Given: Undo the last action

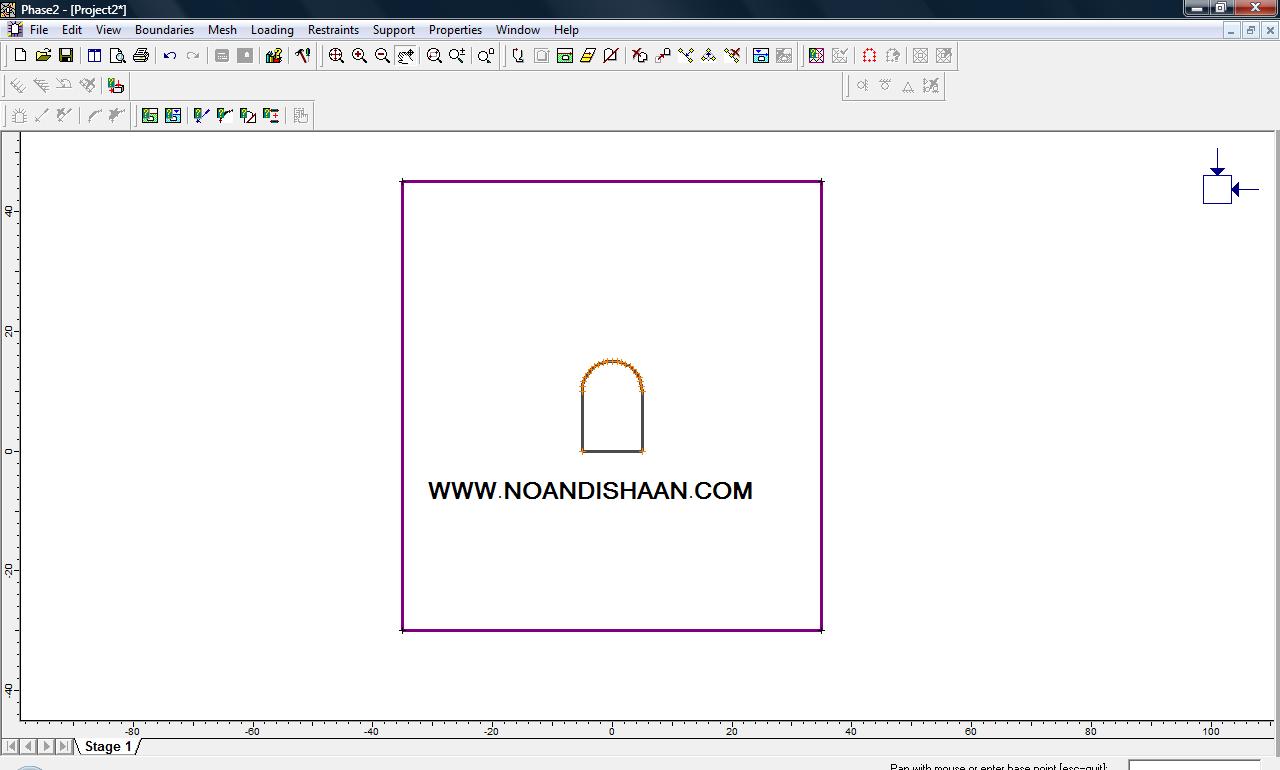Looking at the screenshot, I should pos(170,56).
